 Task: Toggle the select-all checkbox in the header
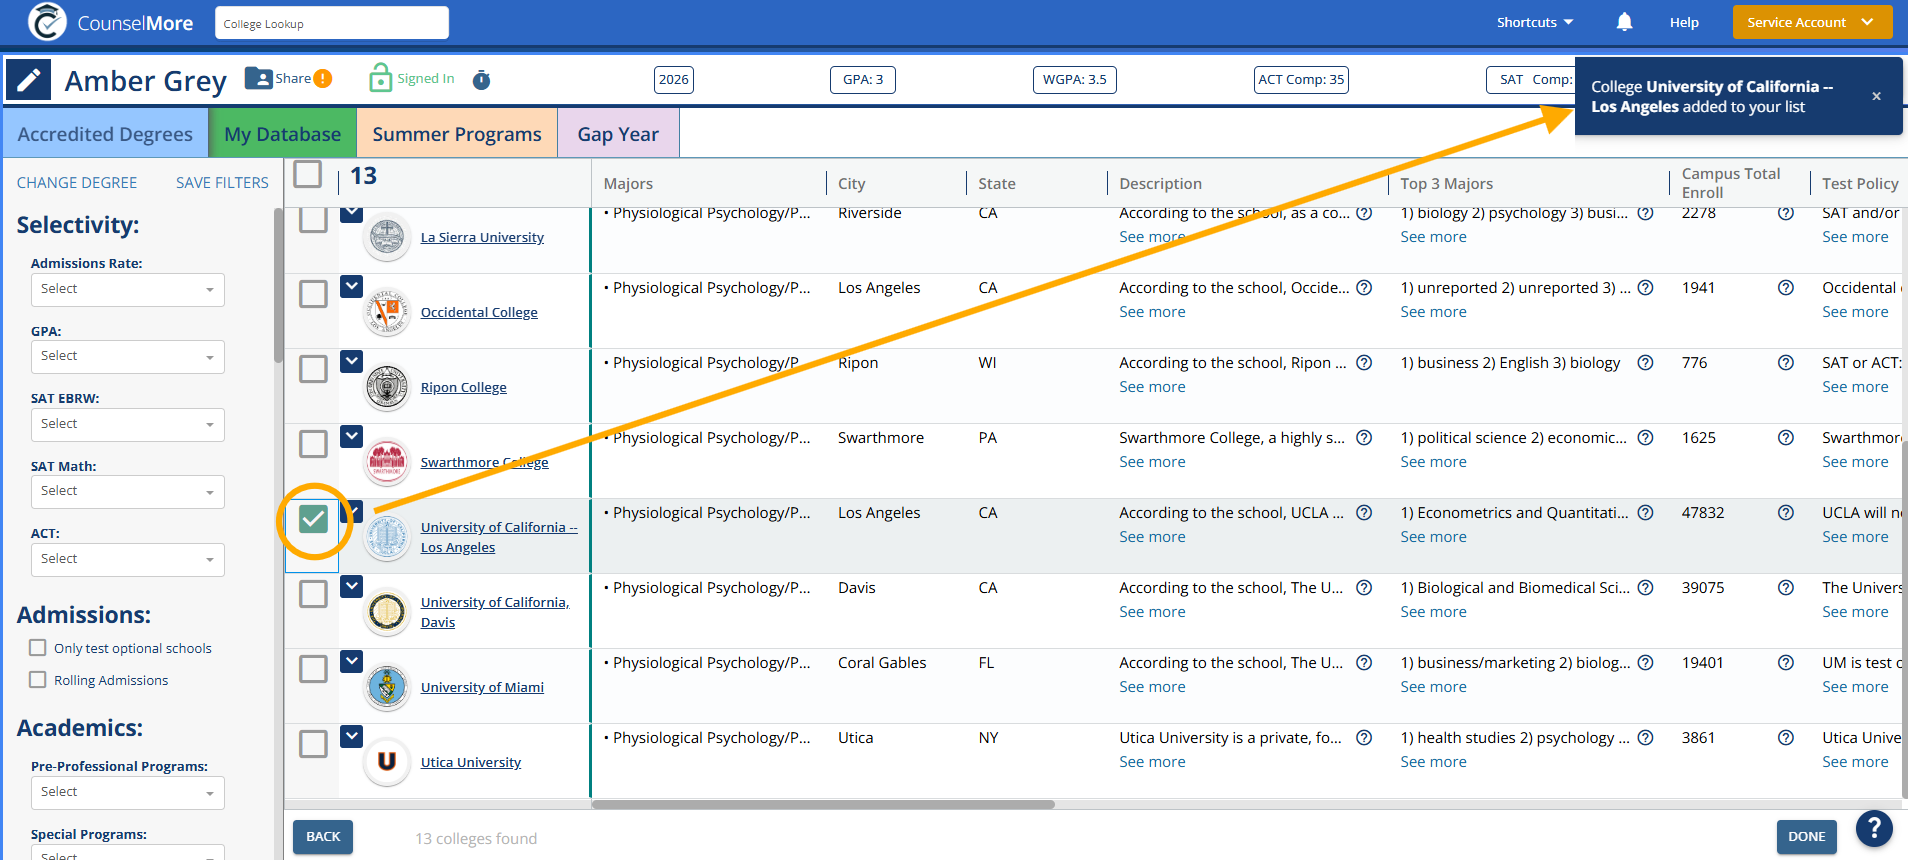click(x=308, y=174)
